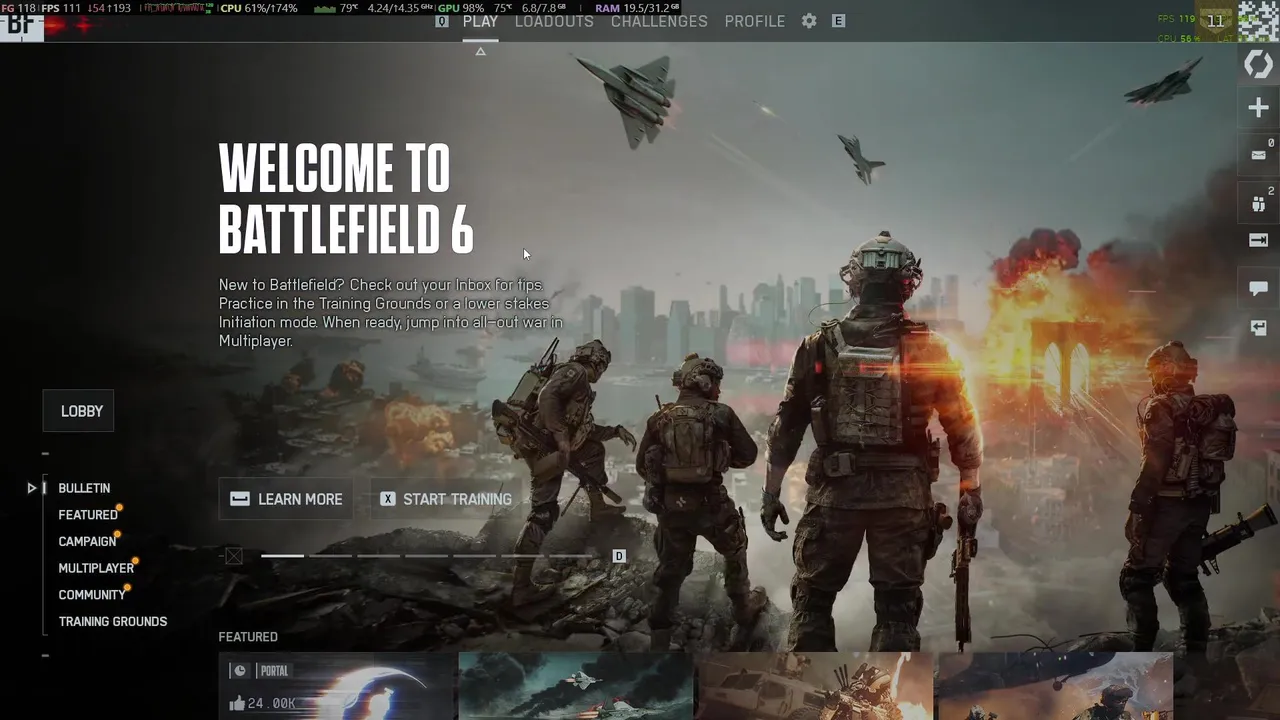Click the WELCOME TO BATTLEFIELD 6 headline

346,197
